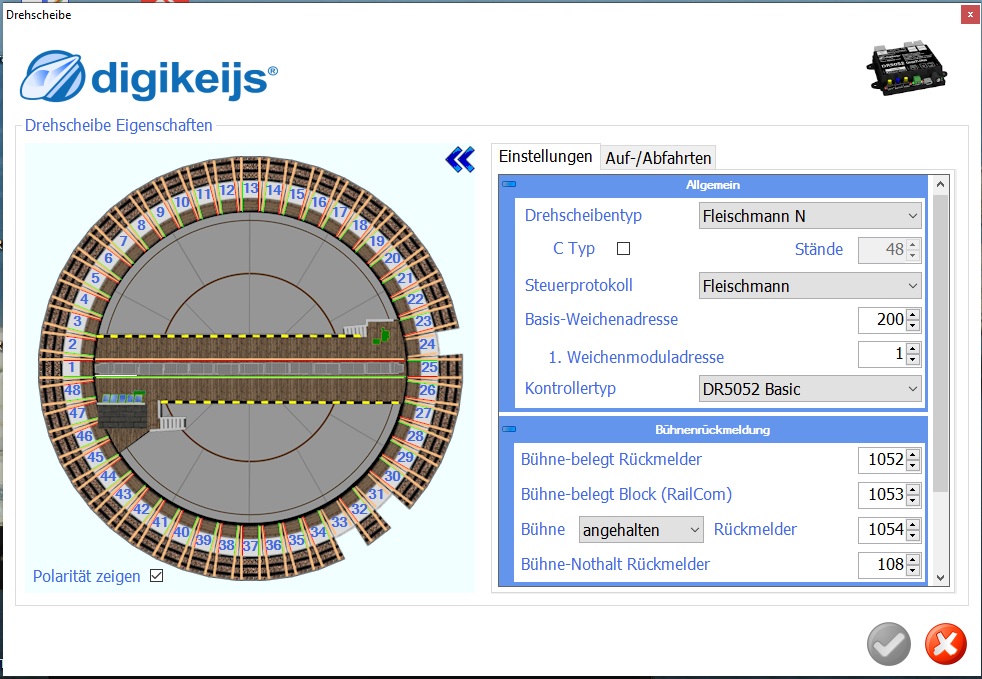Collapse the Bühnenrückmeldung section
Viewport: 982px width, 679px height.
click(x=509, y=429)
